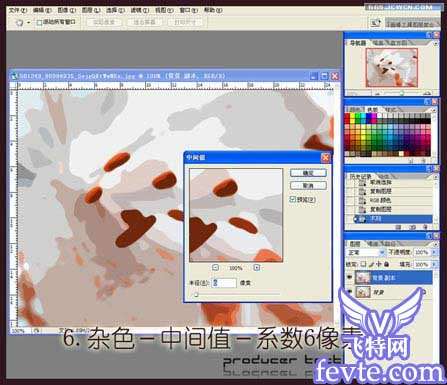Expand the layer opacity arrow

[x=434, y=252]
